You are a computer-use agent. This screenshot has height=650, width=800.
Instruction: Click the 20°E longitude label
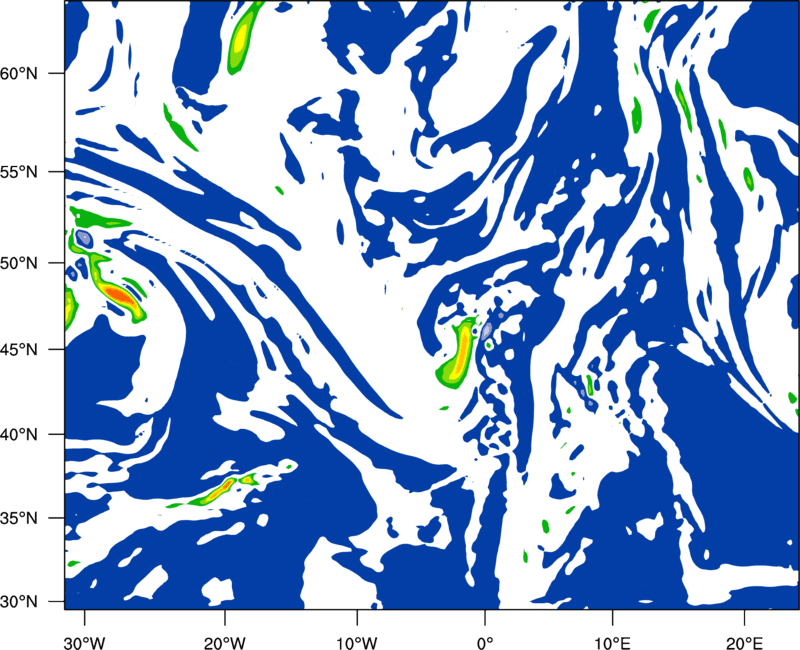point(744,643)
